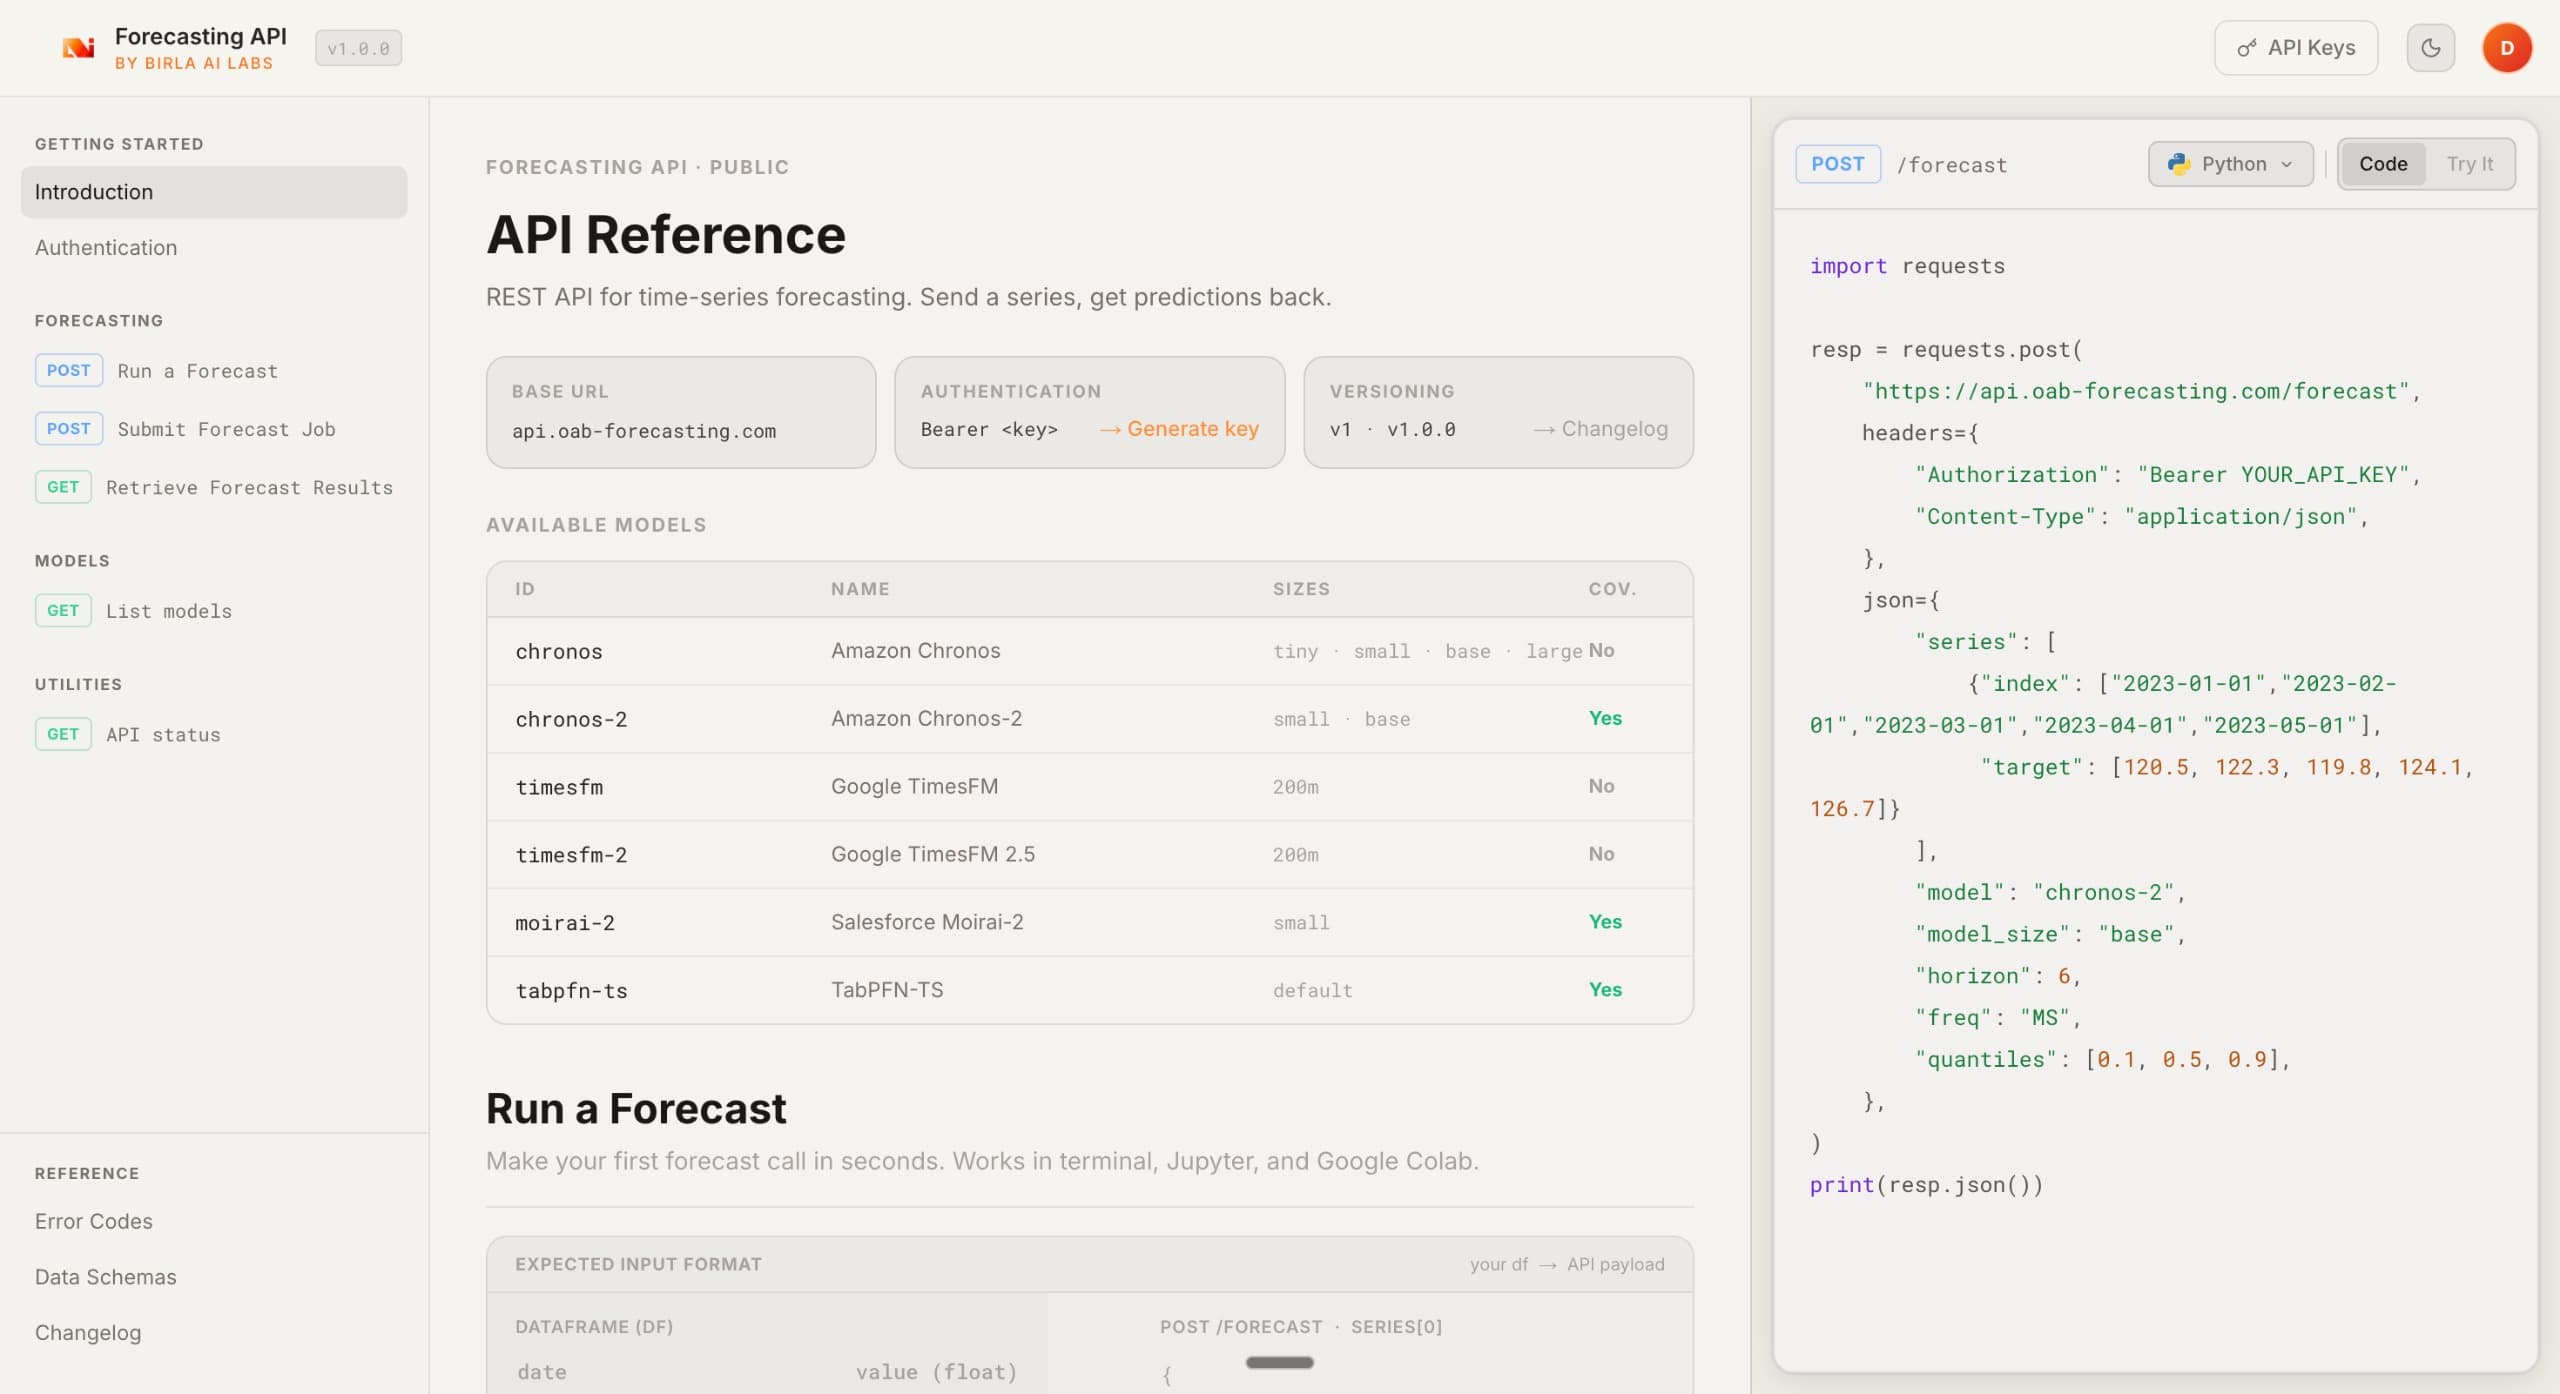Click the chronos-2 model ID
2560x1394 pixels.
(x=571, y=719)
